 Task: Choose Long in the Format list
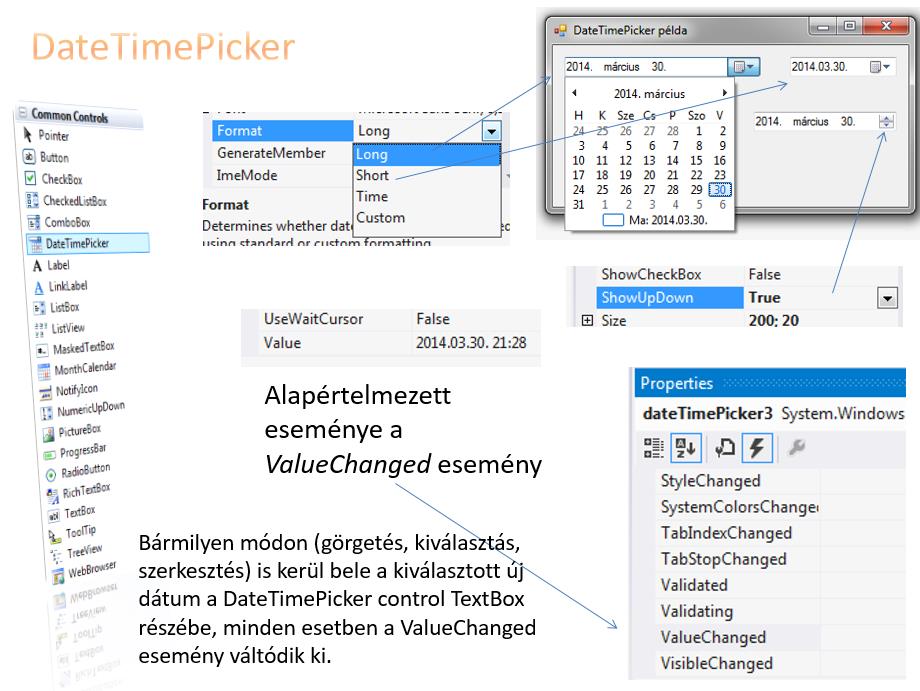pos(427,155)
